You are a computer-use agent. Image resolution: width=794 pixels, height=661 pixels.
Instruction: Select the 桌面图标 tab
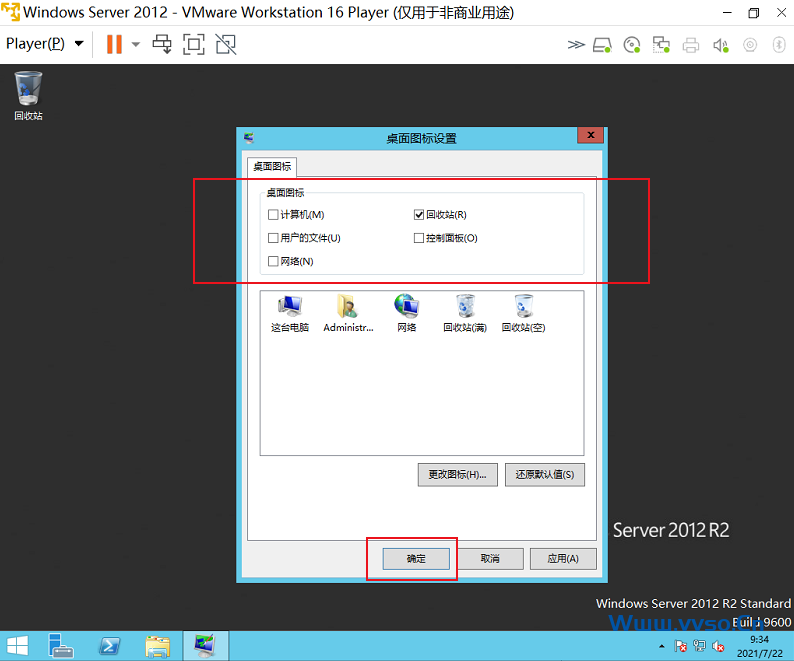tap(272, 166)
